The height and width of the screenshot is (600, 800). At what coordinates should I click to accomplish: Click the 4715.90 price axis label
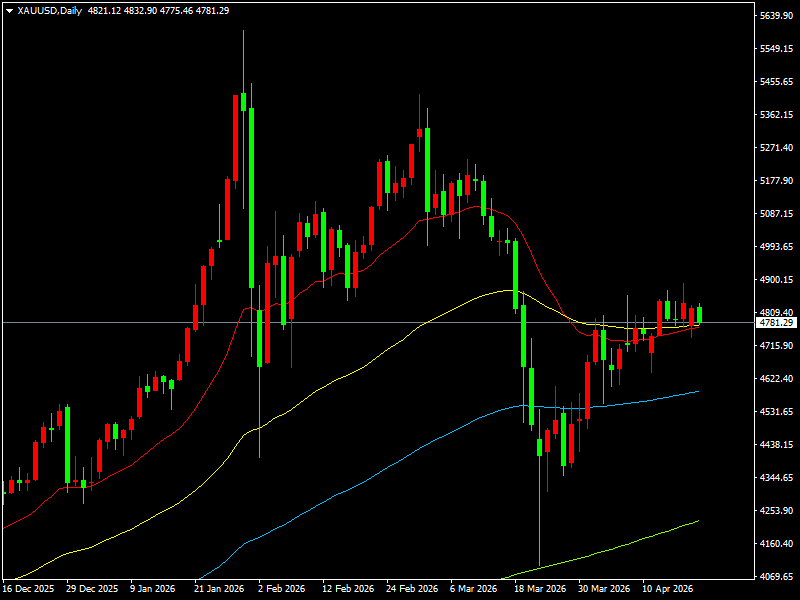[777, 345]
